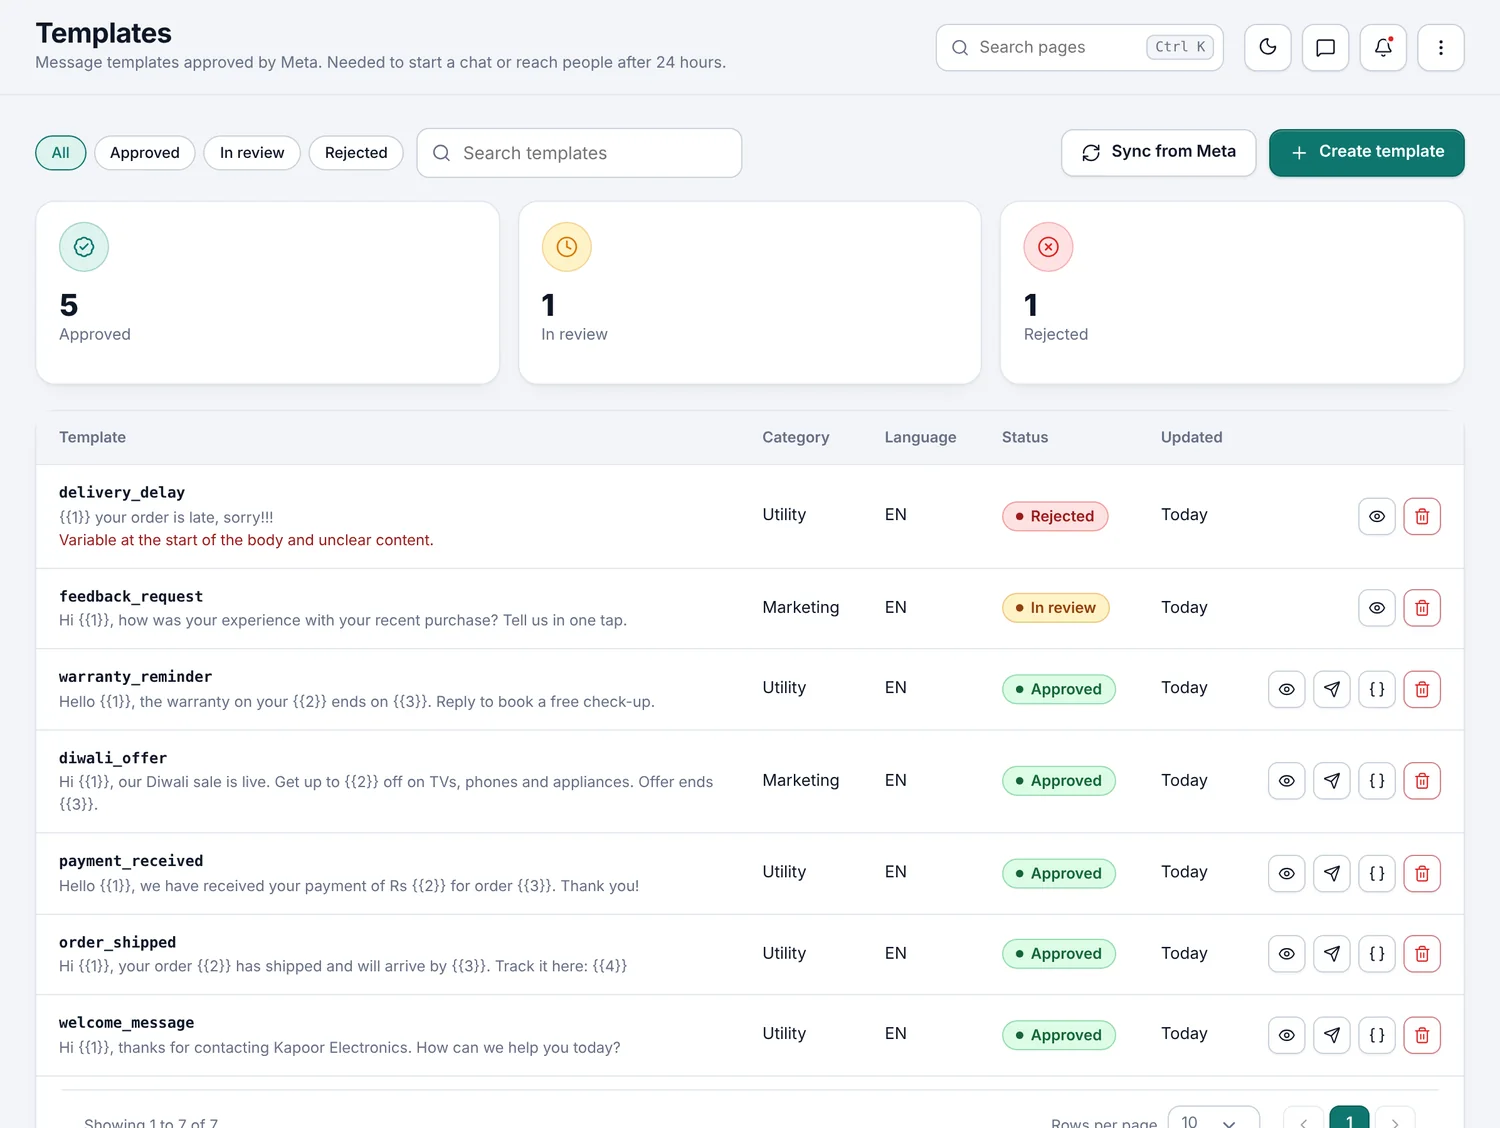This screenshot has height=1128, width=1500.
Task: Create a new template
Action: 1367,152
